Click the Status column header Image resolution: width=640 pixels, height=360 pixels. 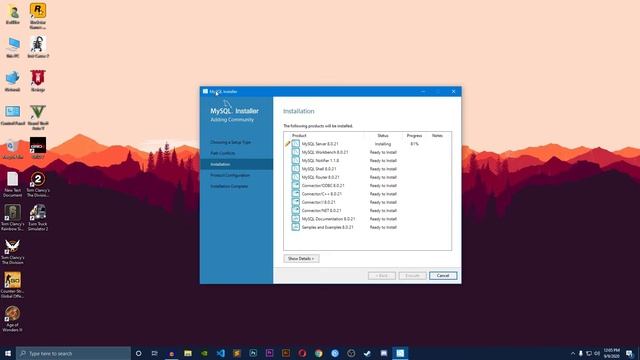pyautogui.click(x=383, y=136)
